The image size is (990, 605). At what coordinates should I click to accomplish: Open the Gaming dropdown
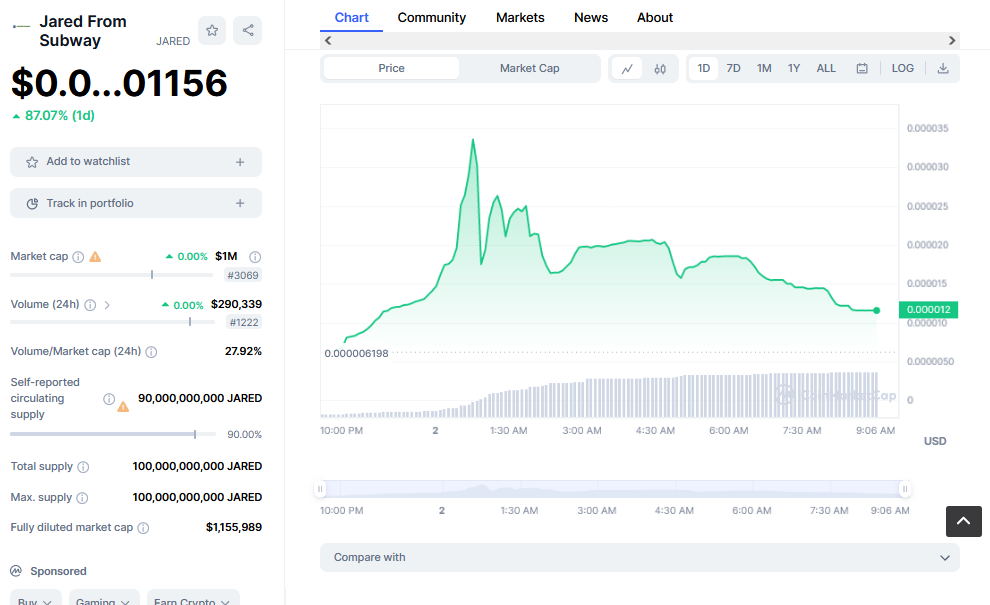click(x=104, y=597)
